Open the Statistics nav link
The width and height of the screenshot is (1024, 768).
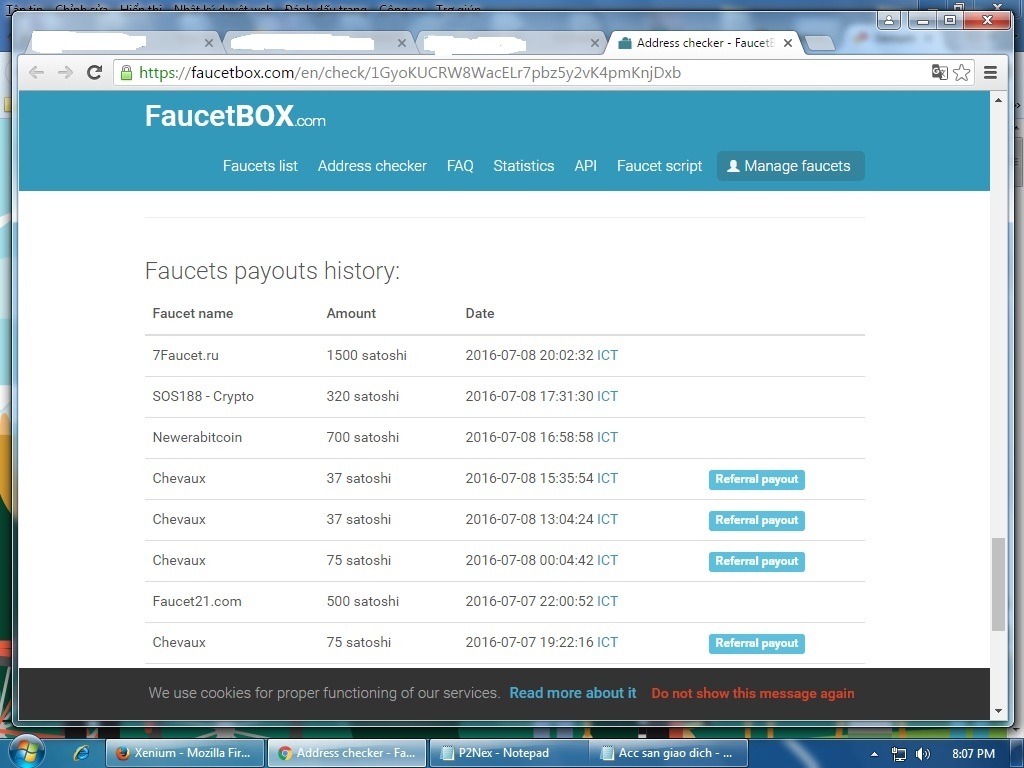tap(524, 166)
